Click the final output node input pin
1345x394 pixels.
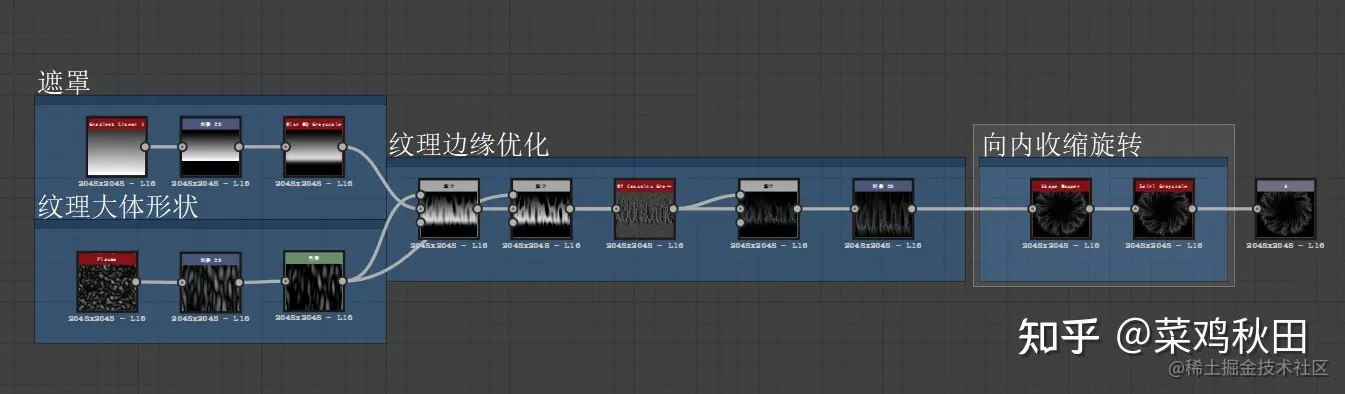coord(1258,209)
